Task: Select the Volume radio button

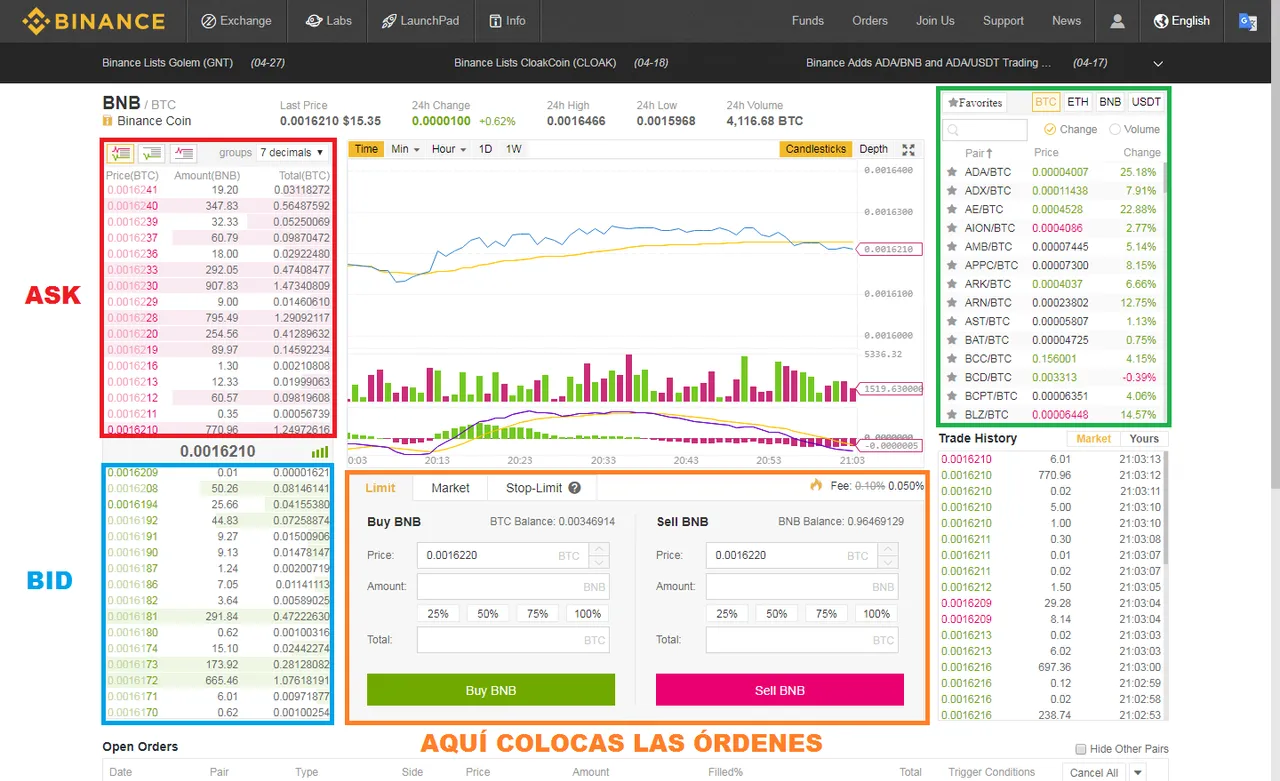Action: click(1114, 129)
